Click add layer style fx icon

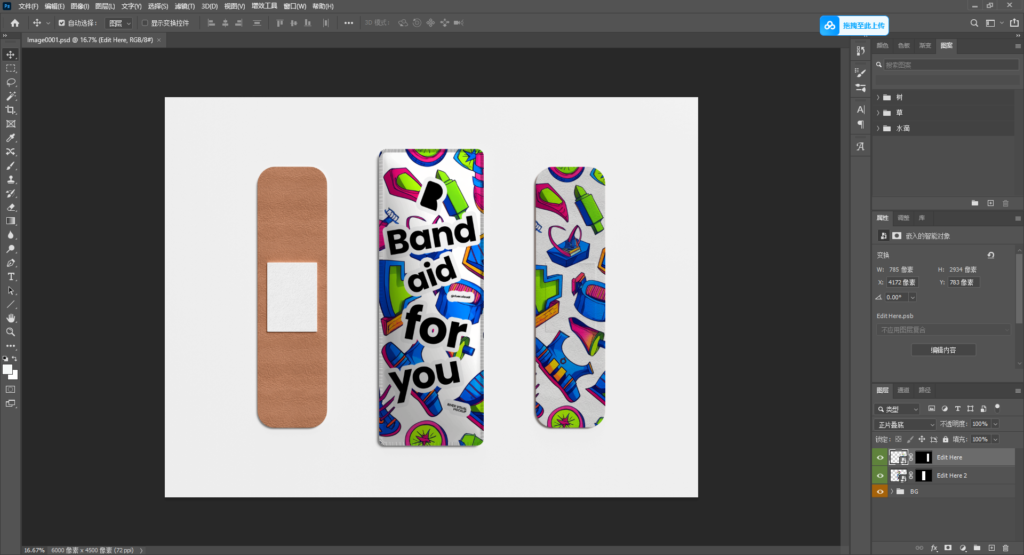(934, 548)
